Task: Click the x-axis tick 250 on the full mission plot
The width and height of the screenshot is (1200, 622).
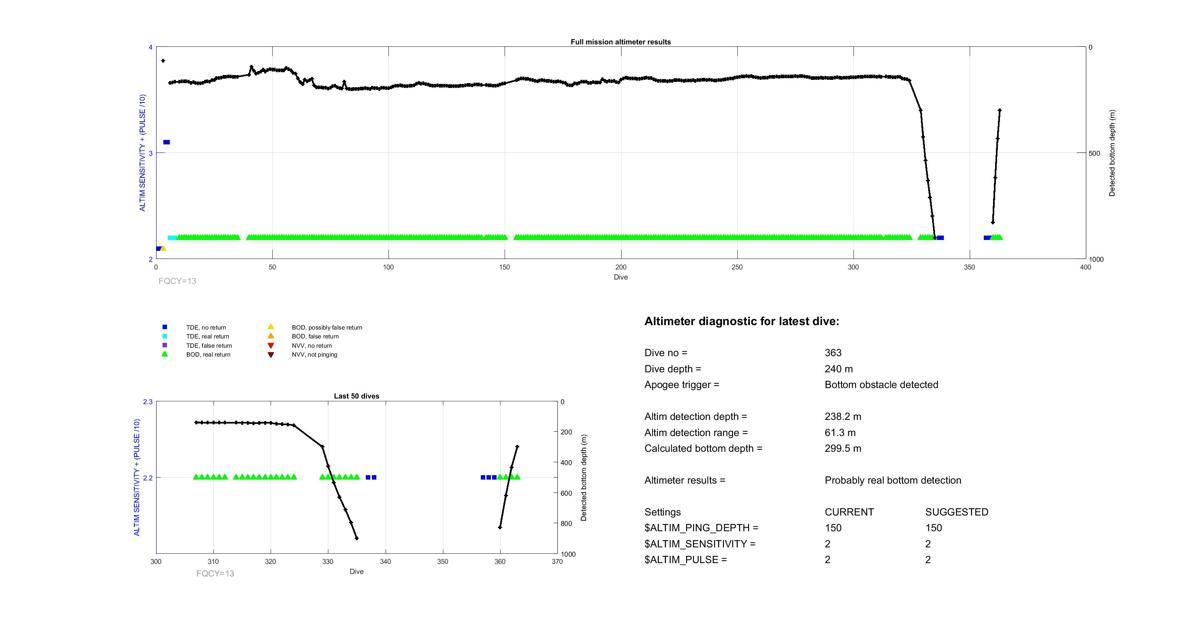Action: tap(737, 268)
